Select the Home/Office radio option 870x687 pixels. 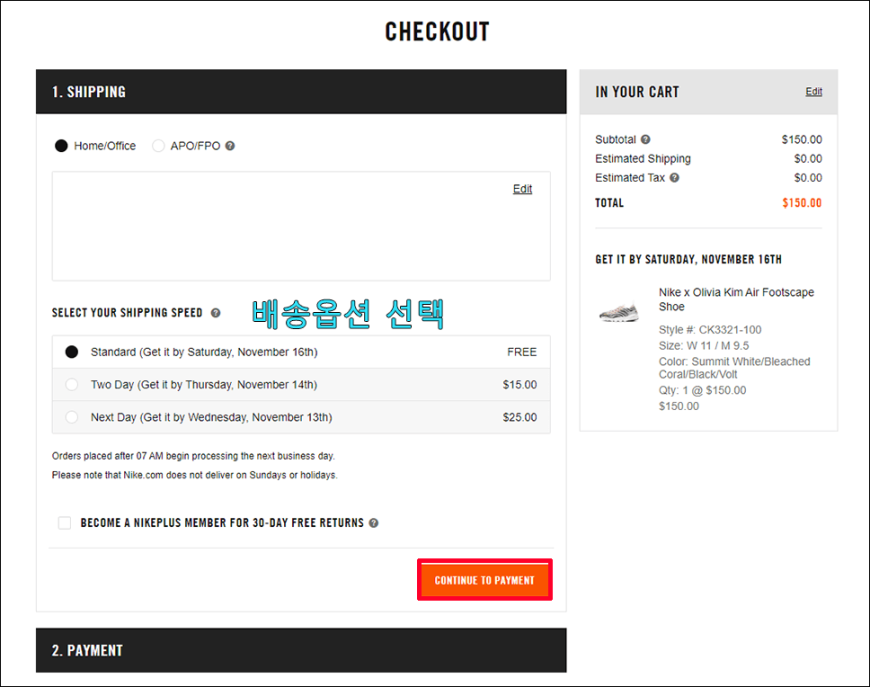tap(61, 146)
